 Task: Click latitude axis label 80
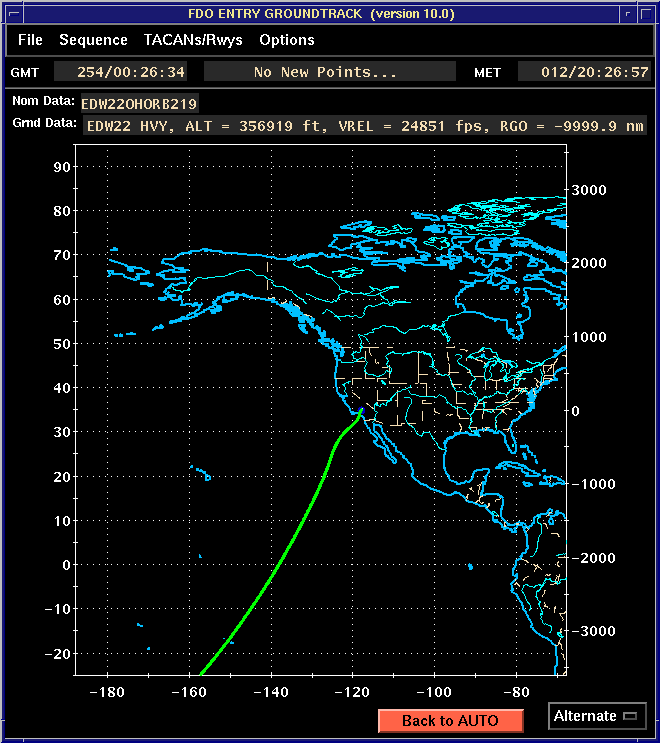click(x=62, y=211)
